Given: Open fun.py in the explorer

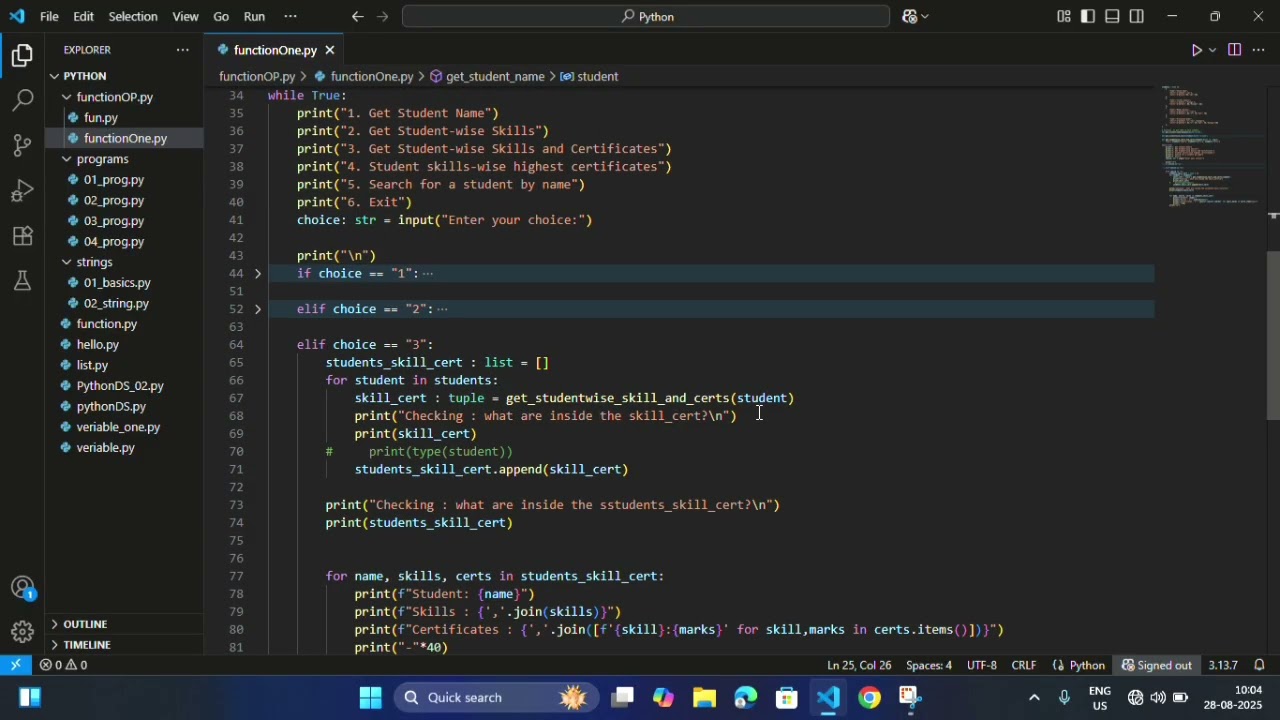Looking at the screenshot, I should [100, 118].
